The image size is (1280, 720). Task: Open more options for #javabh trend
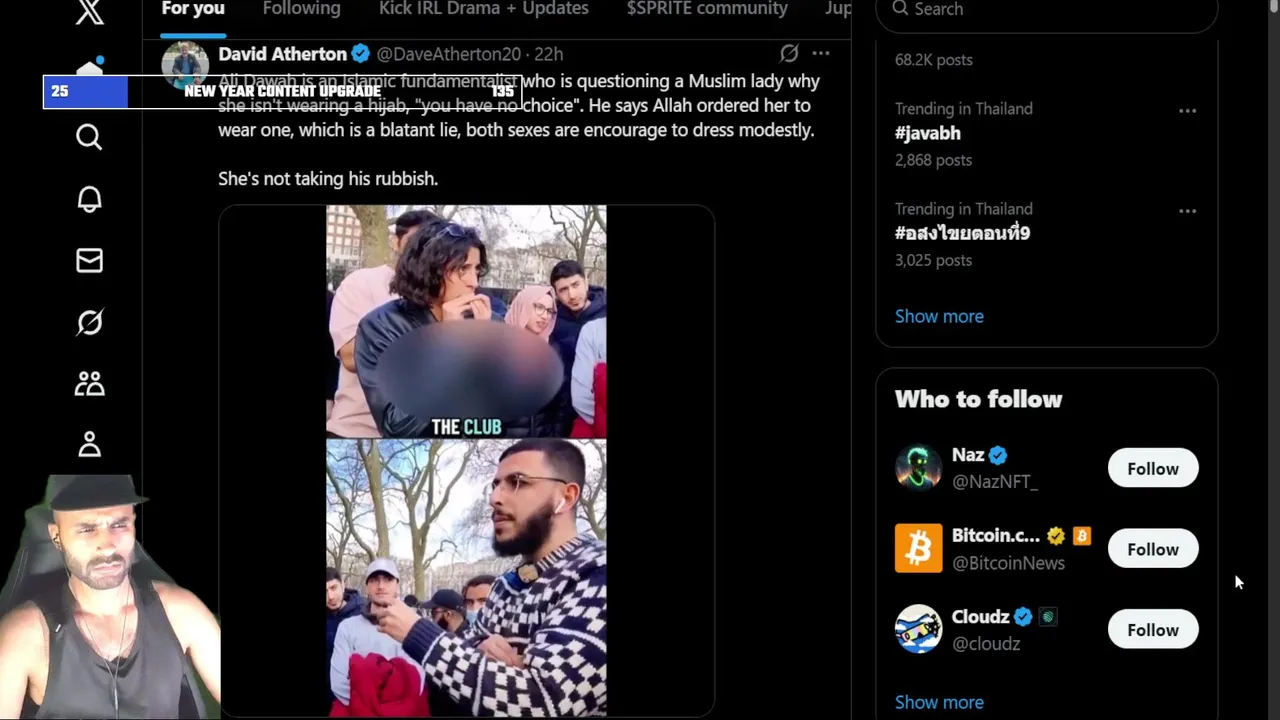pyautogui.click(x=1187, y=110)
